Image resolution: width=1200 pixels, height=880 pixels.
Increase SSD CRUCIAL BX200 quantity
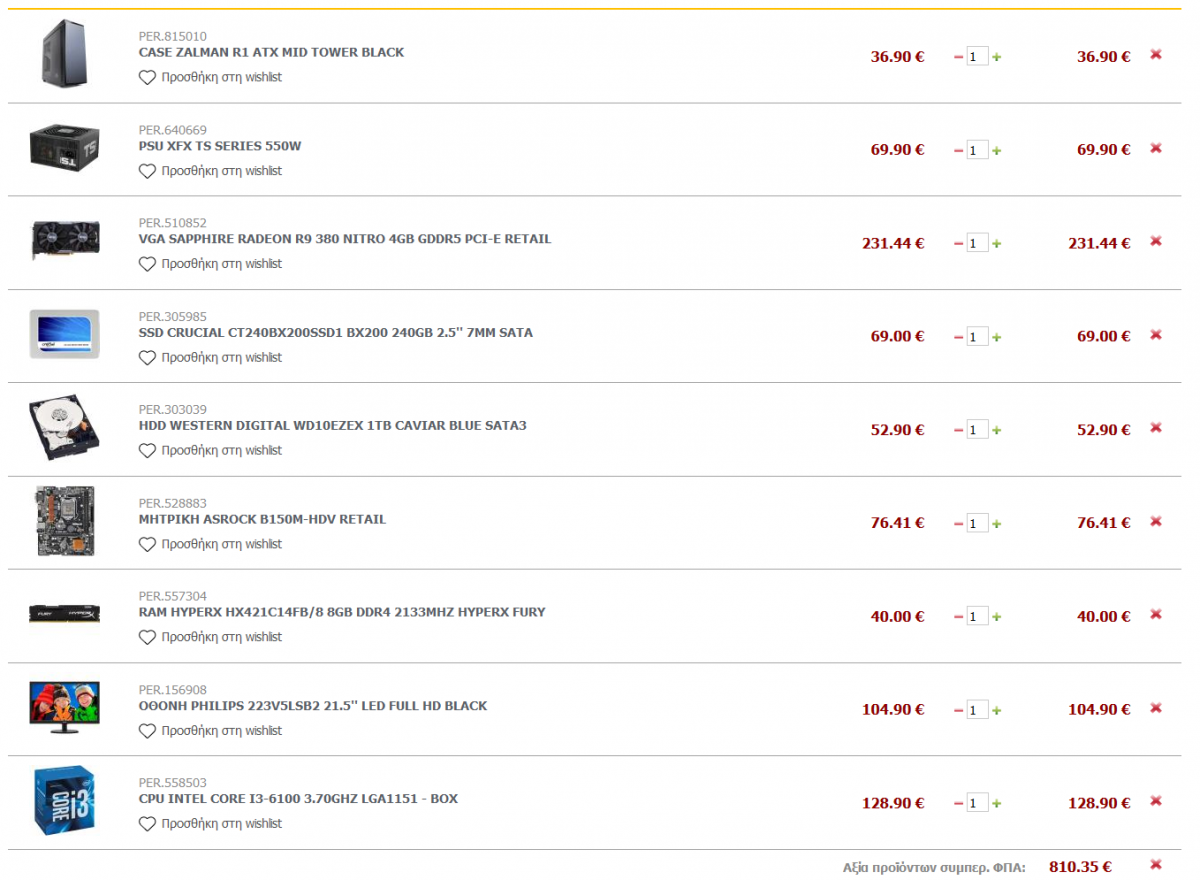point(996,337)
